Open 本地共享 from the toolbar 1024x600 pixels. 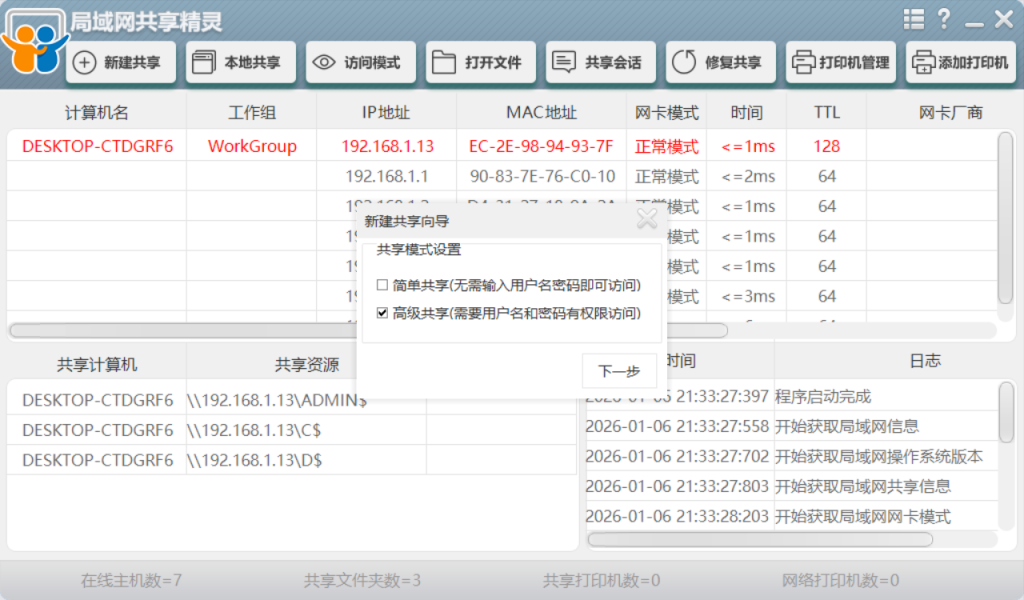(203, 63)
